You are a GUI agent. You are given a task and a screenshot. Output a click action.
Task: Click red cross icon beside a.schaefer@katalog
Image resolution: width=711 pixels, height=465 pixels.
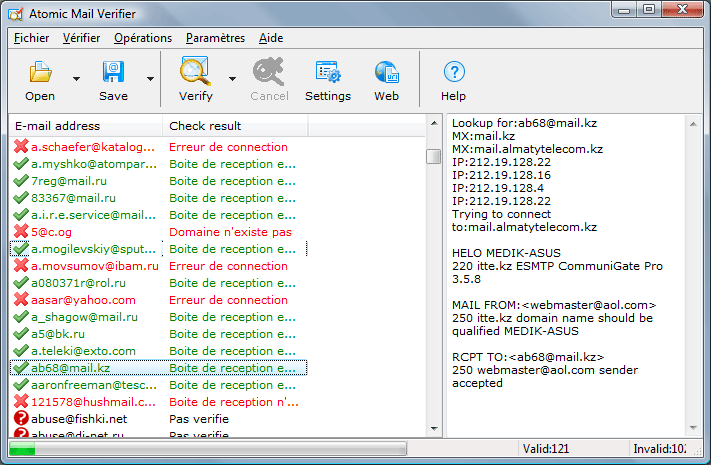[x=21, y=147]
